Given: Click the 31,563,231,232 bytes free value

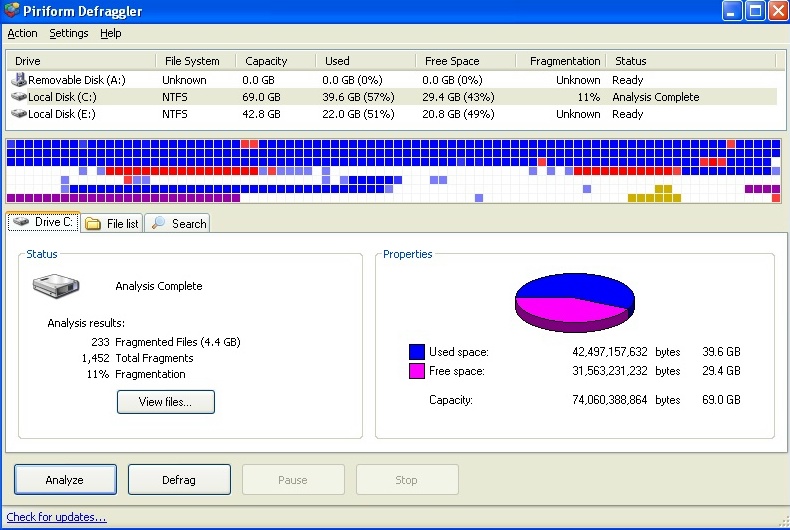Looking at the screenshot, I should pos(626,371).
